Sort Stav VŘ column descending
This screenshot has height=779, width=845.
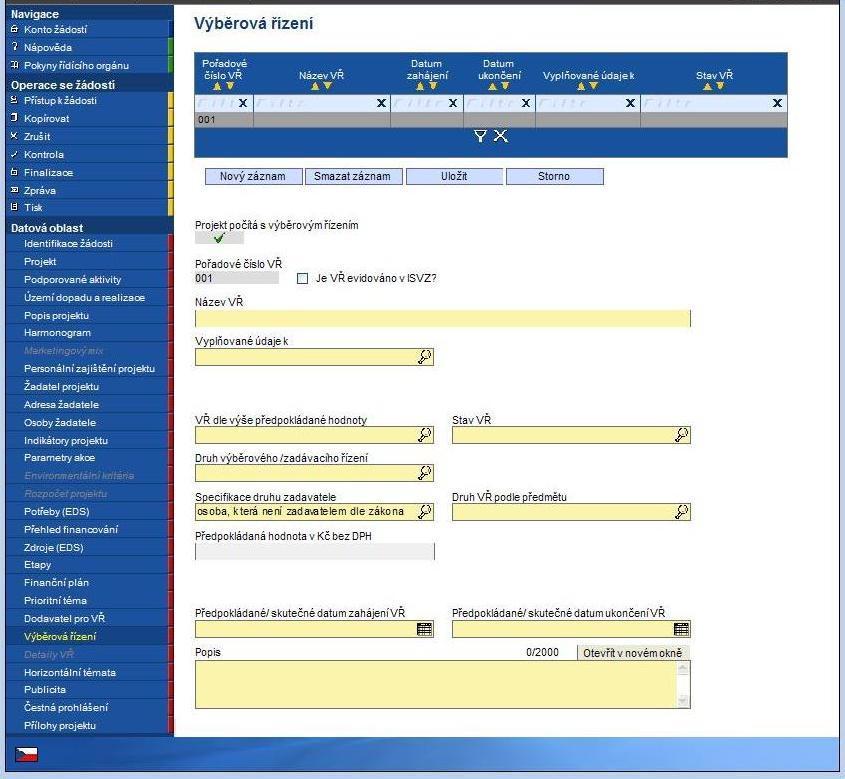point(720,86)
